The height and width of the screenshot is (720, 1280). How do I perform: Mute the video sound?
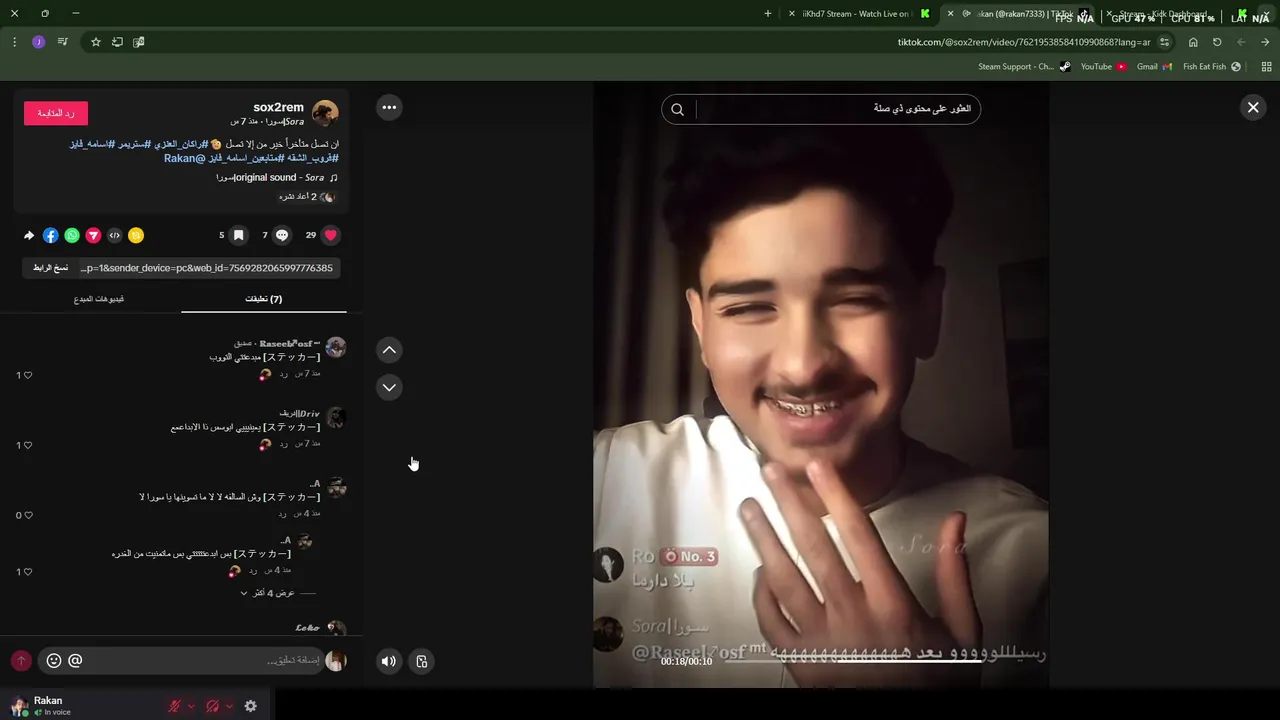[x=389, y=661]
